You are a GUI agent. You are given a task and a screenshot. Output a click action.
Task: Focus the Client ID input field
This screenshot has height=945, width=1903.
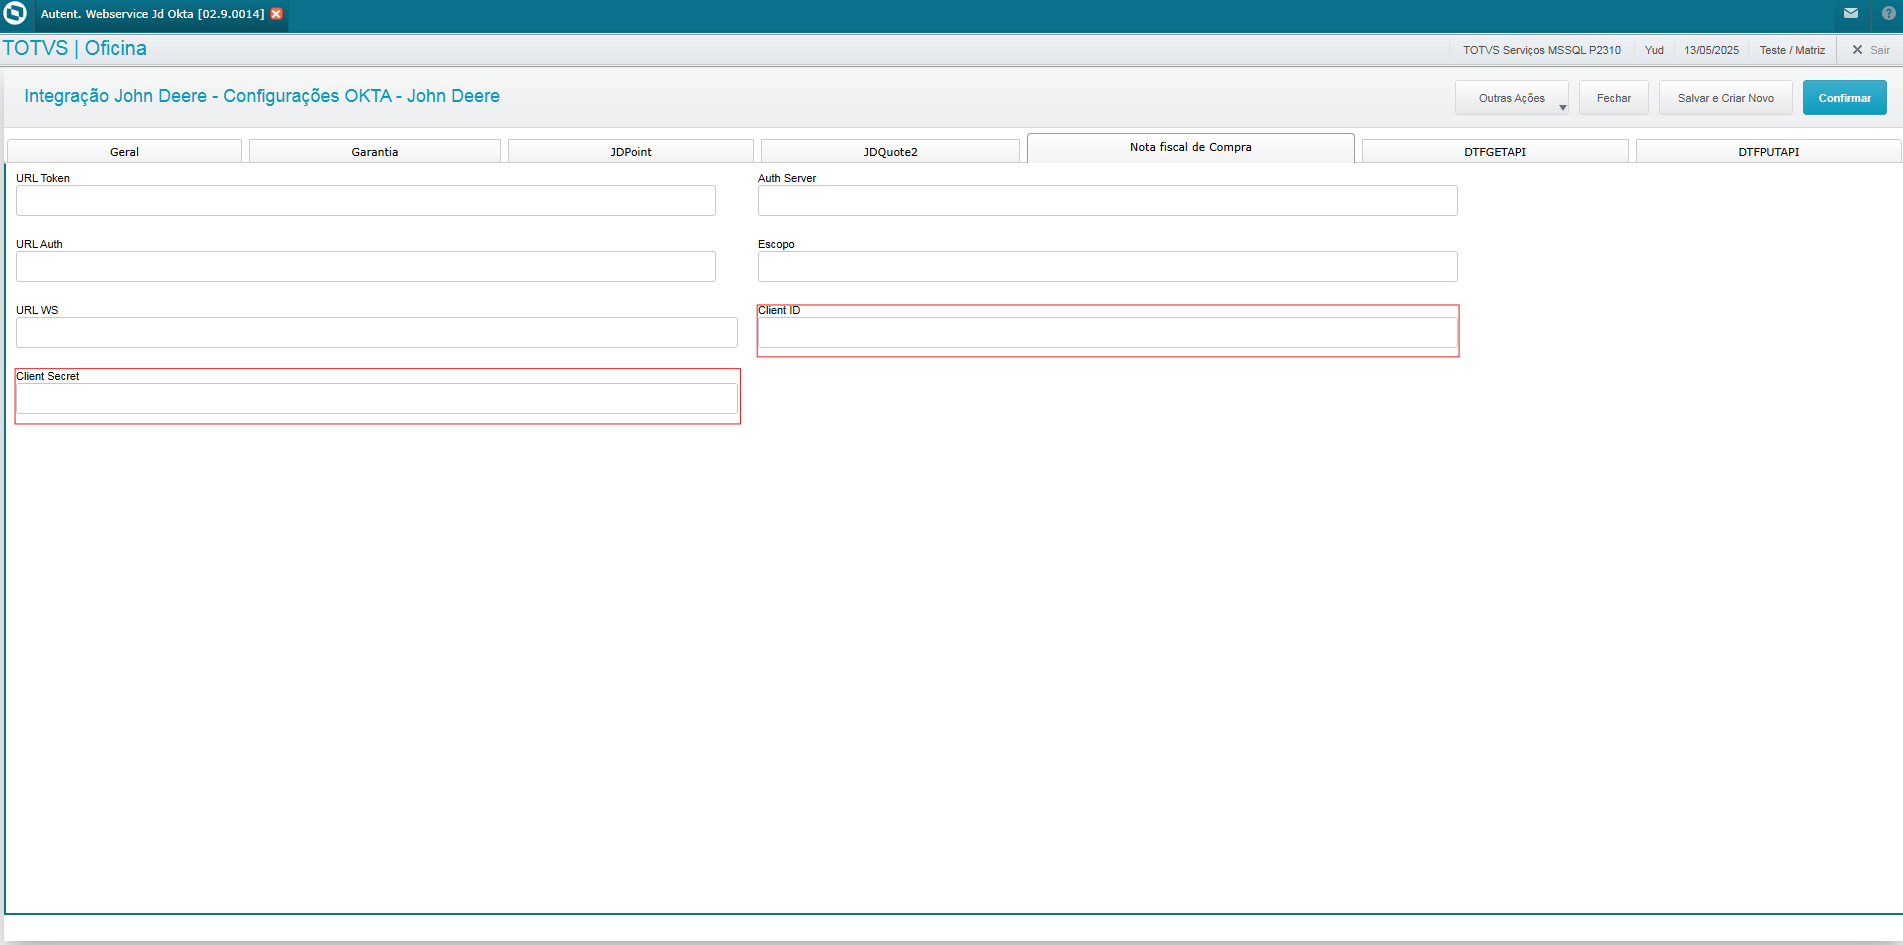pyautogui.click(x=1108, y=333)
